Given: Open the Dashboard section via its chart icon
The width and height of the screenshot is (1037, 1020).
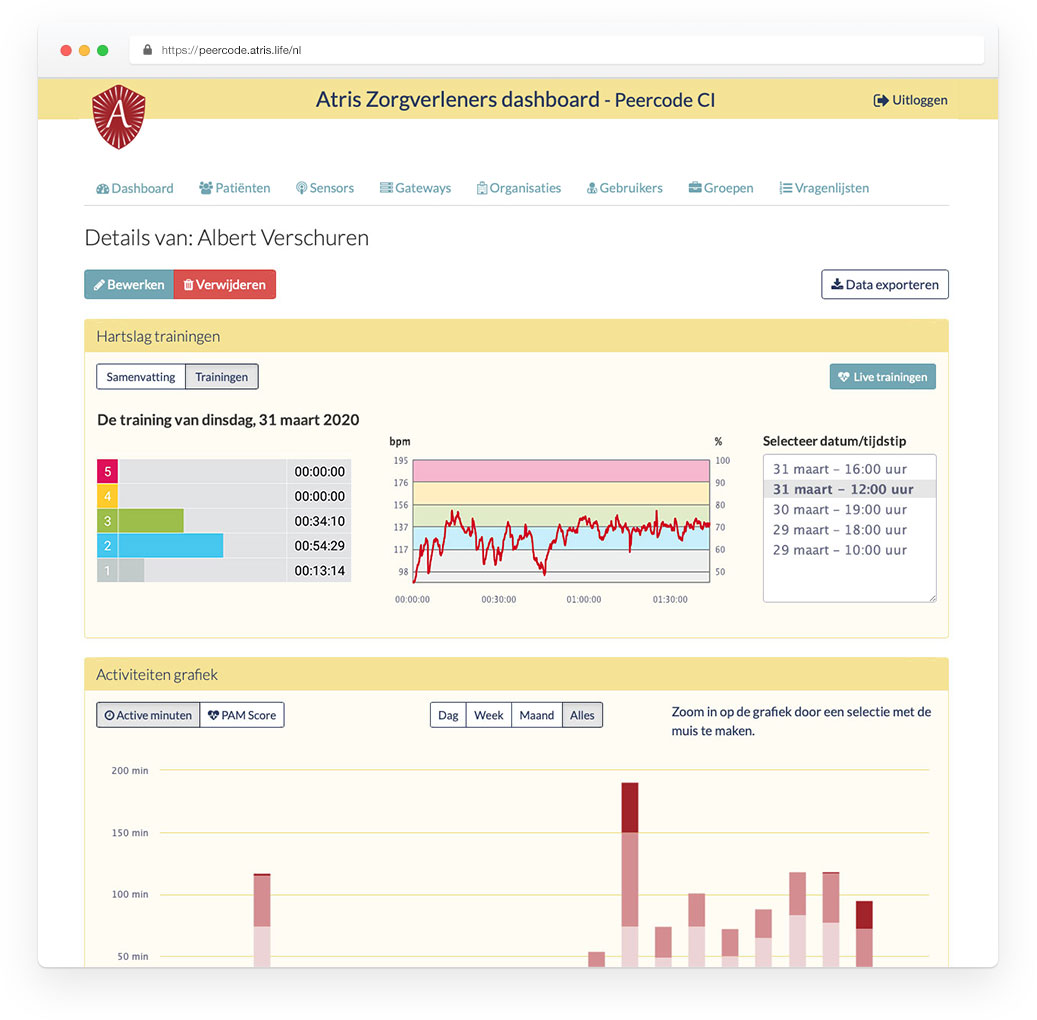Looking at the screenshot, I should (x=103, y=188).
